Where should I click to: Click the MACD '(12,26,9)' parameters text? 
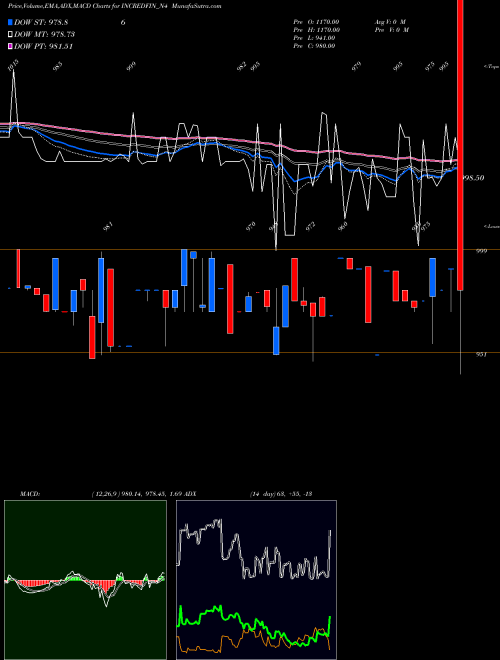tap(105, 494)
